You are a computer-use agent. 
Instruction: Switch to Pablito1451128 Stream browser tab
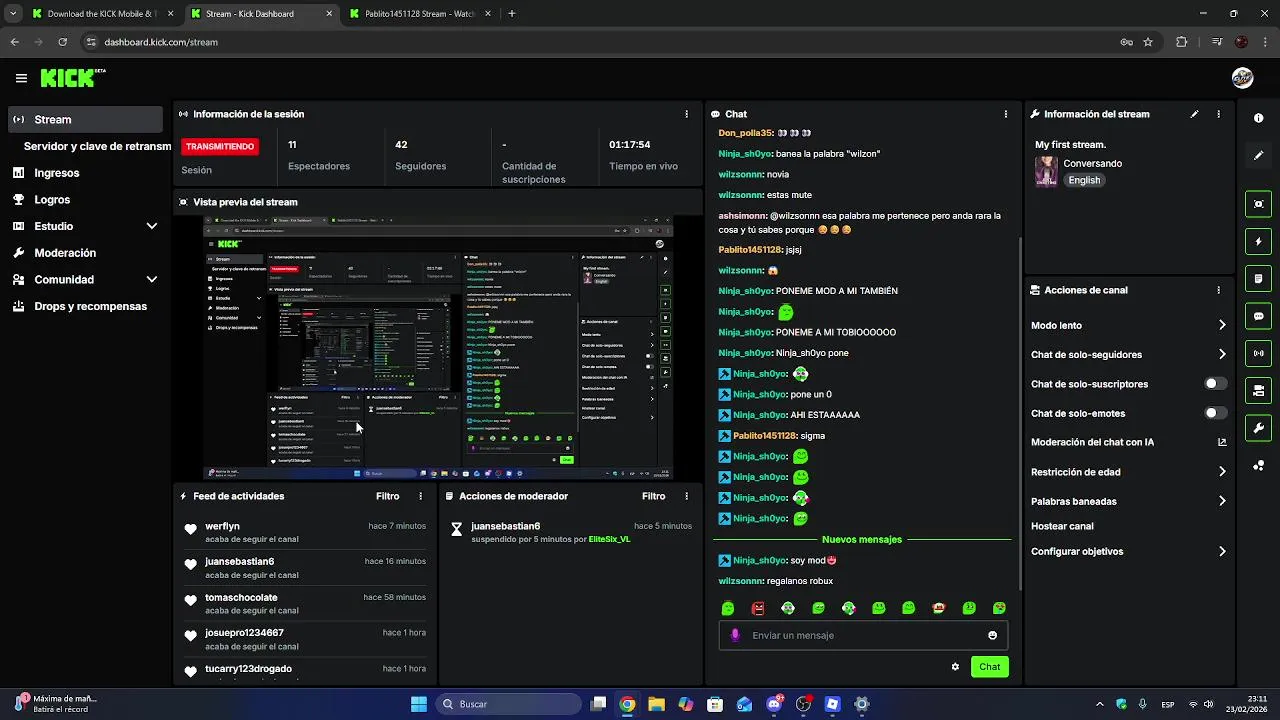tap(418, 14)
